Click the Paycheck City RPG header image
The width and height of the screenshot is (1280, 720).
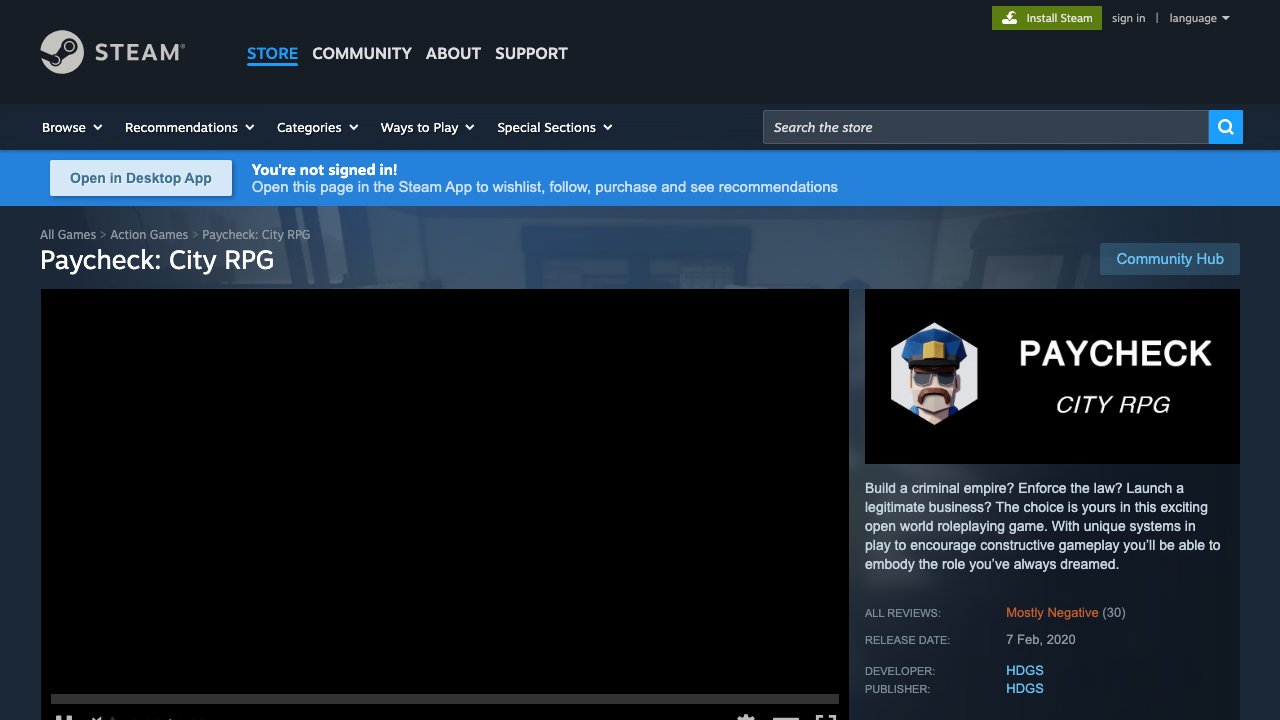1051,376
